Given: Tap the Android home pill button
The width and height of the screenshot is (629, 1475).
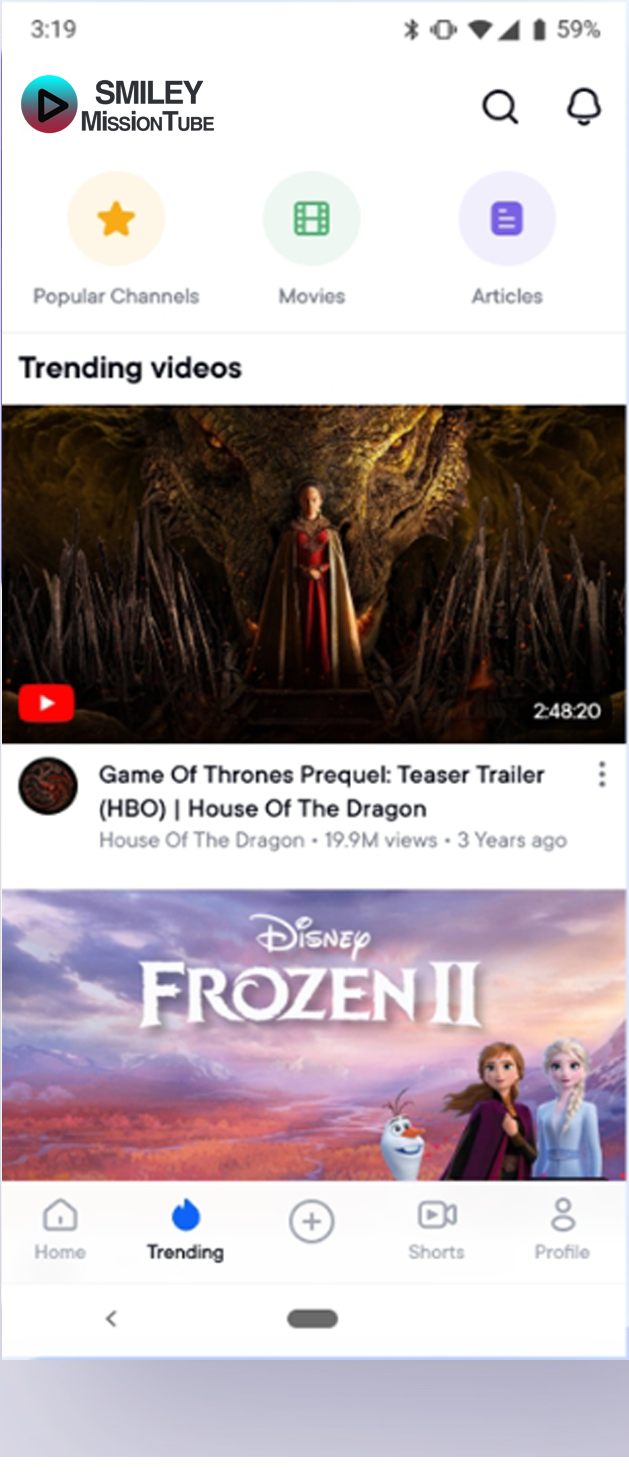Looking at the screenshot, I should pos(312,1319).
